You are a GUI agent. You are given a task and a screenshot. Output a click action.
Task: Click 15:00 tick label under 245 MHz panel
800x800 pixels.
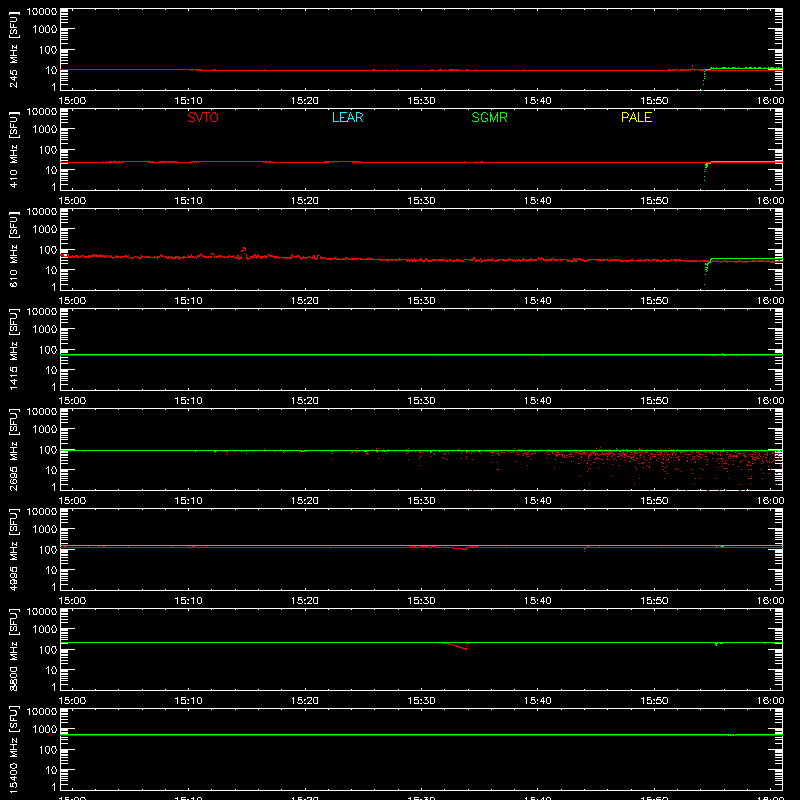(72, 101)
